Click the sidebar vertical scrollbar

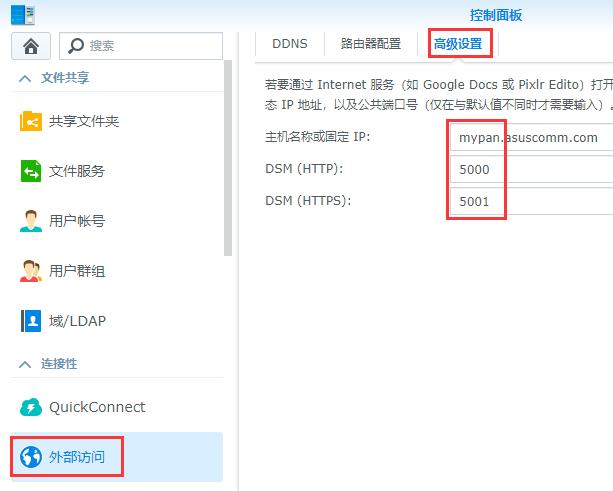click(228, 158)
